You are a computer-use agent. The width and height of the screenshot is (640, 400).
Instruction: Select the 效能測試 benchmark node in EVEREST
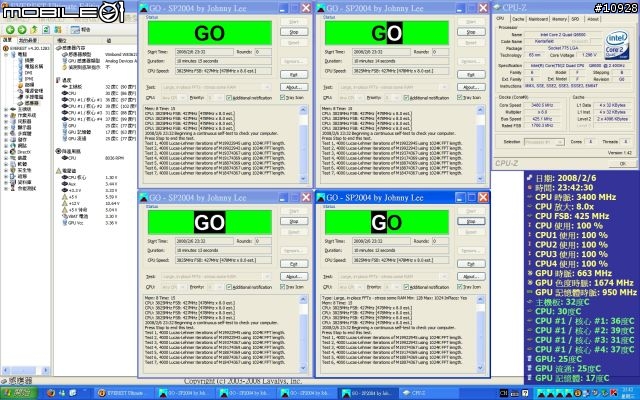(x=23, y=189)
